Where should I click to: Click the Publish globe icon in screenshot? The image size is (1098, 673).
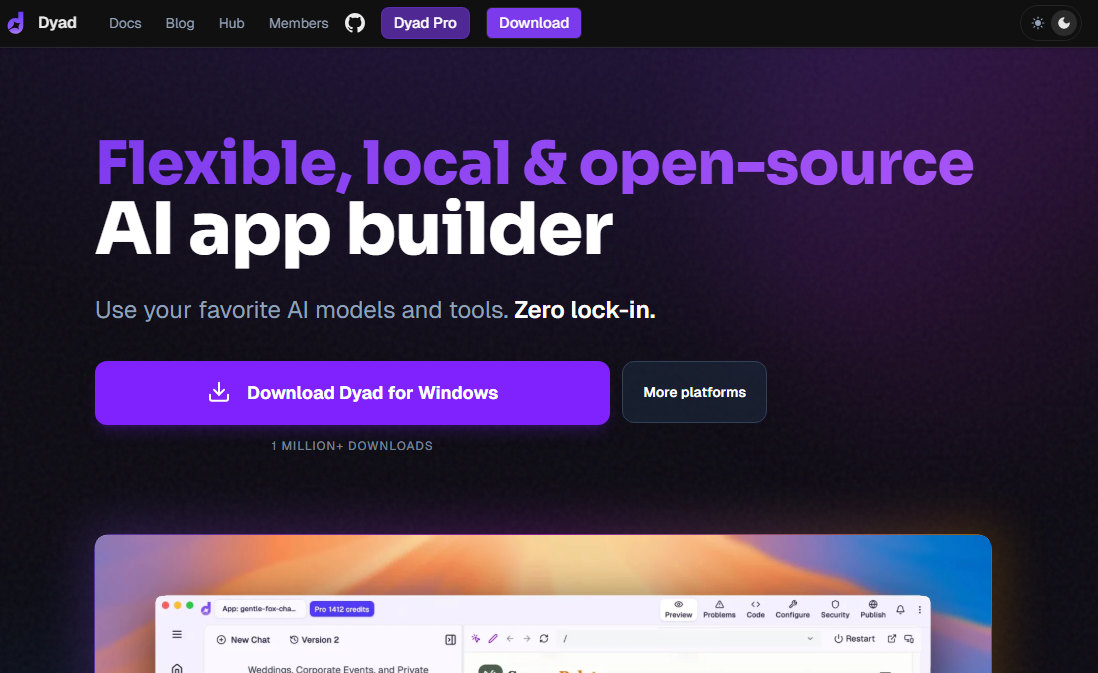(x=873, y=604)
